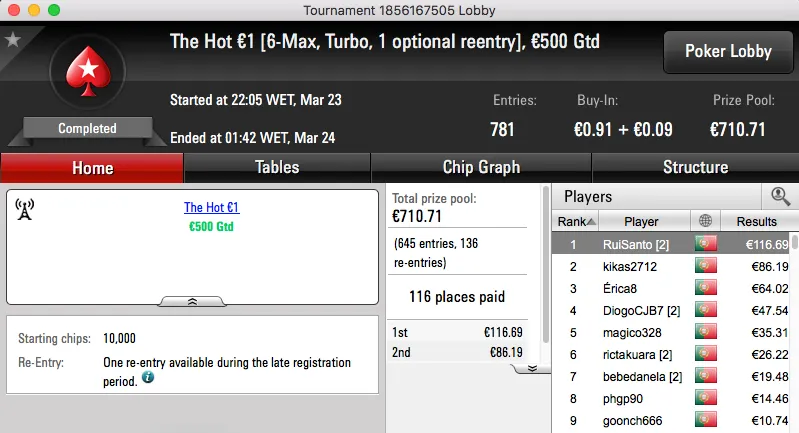This screenshot has width=799, height=433.
Task: Open the re-entry info icon
Action: click(148, 378)
